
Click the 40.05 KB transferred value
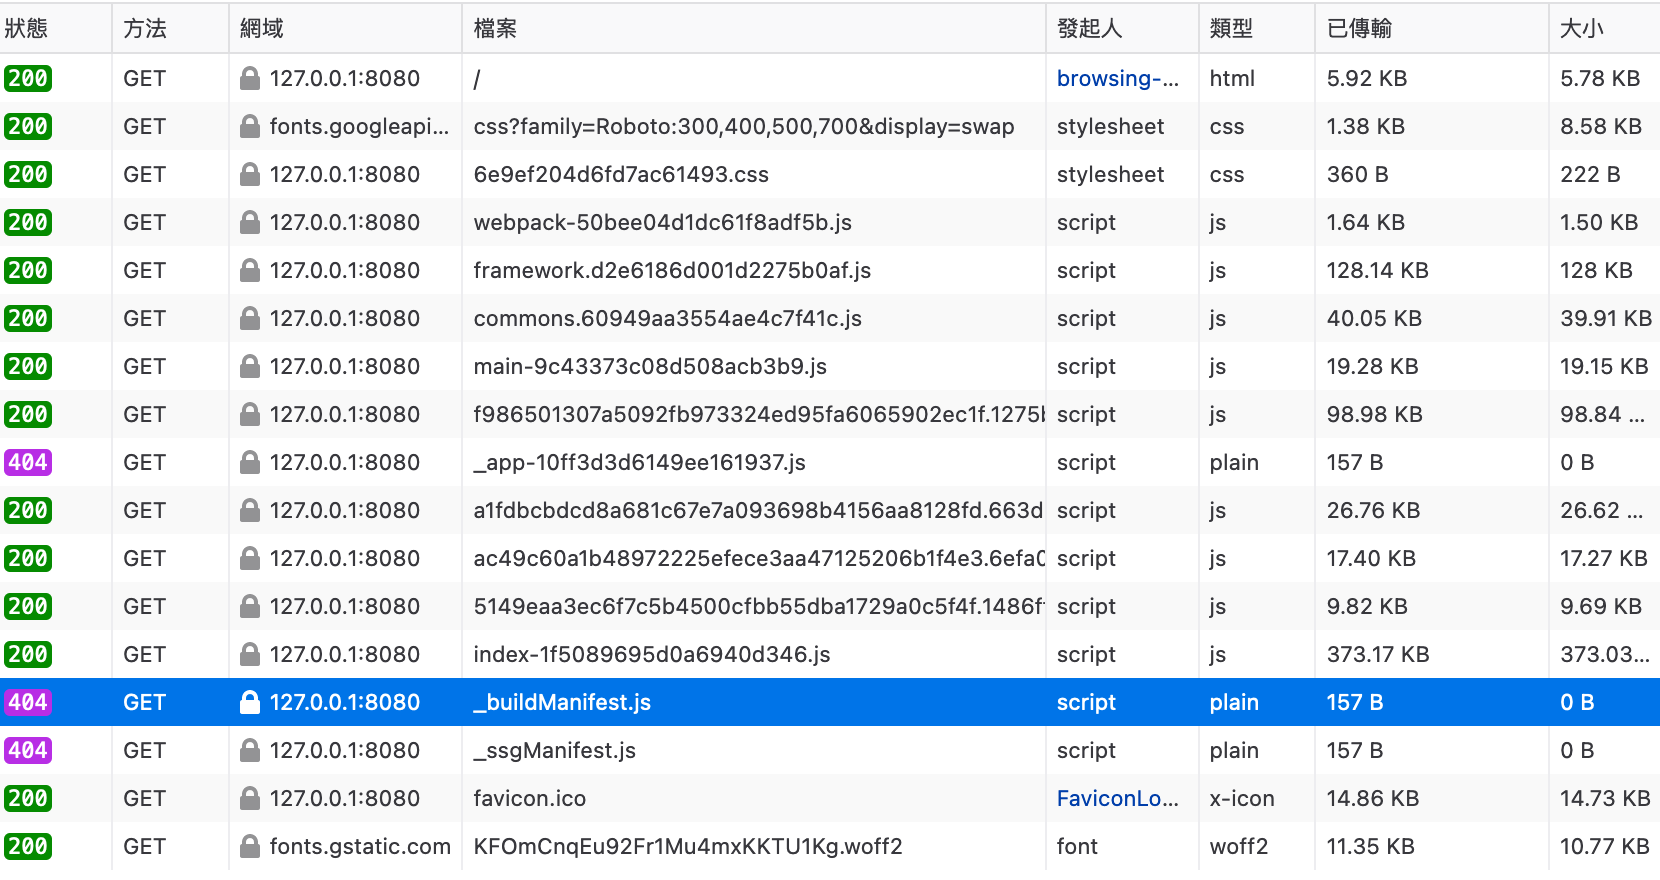point(1374,318)
